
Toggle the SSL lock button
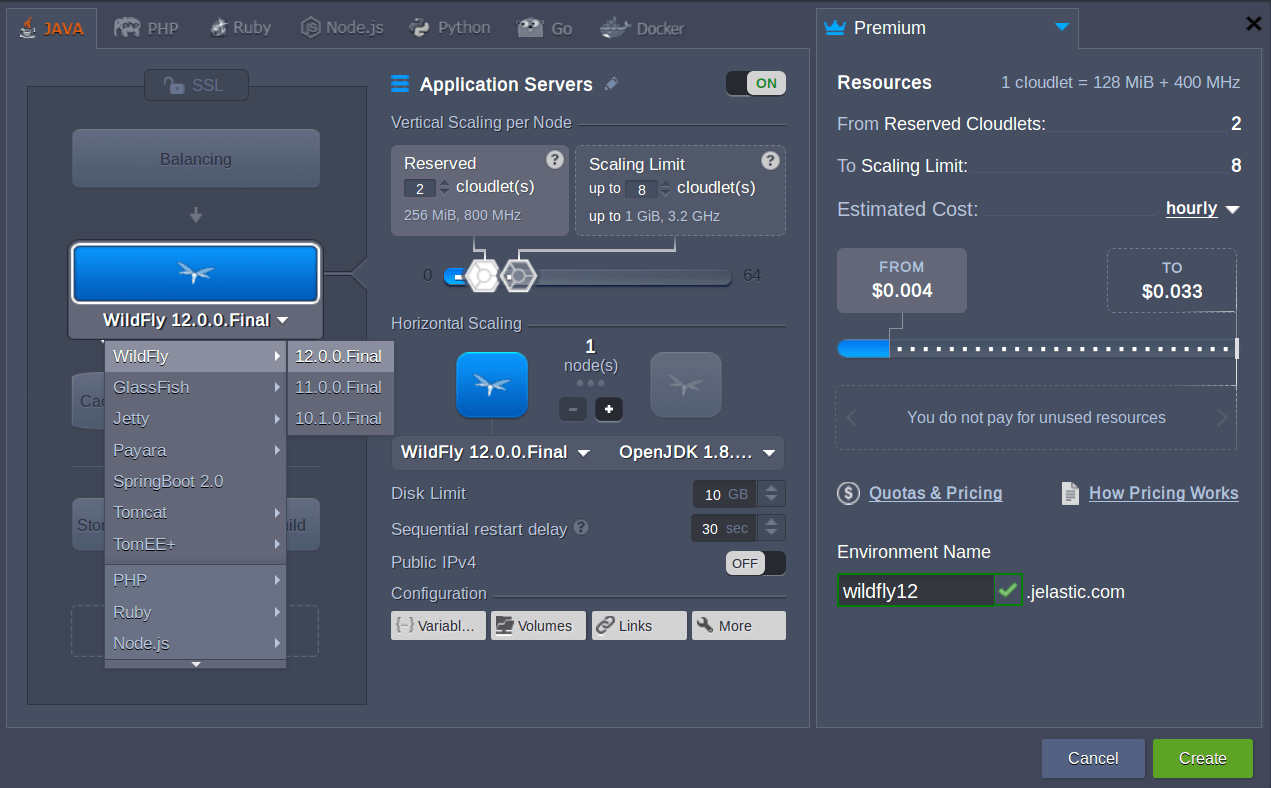tap(196, 85)
